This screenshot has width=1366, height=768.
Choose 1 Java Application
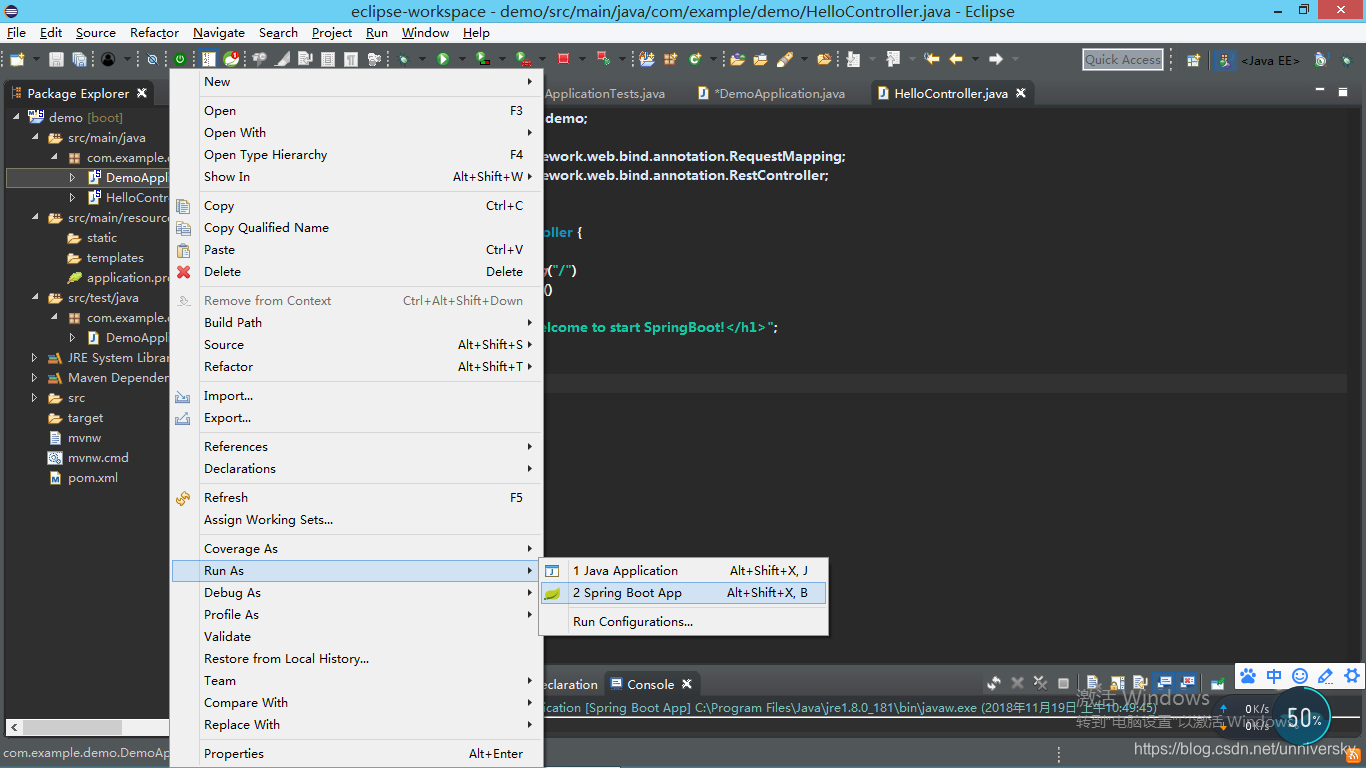tap(684, 571)
